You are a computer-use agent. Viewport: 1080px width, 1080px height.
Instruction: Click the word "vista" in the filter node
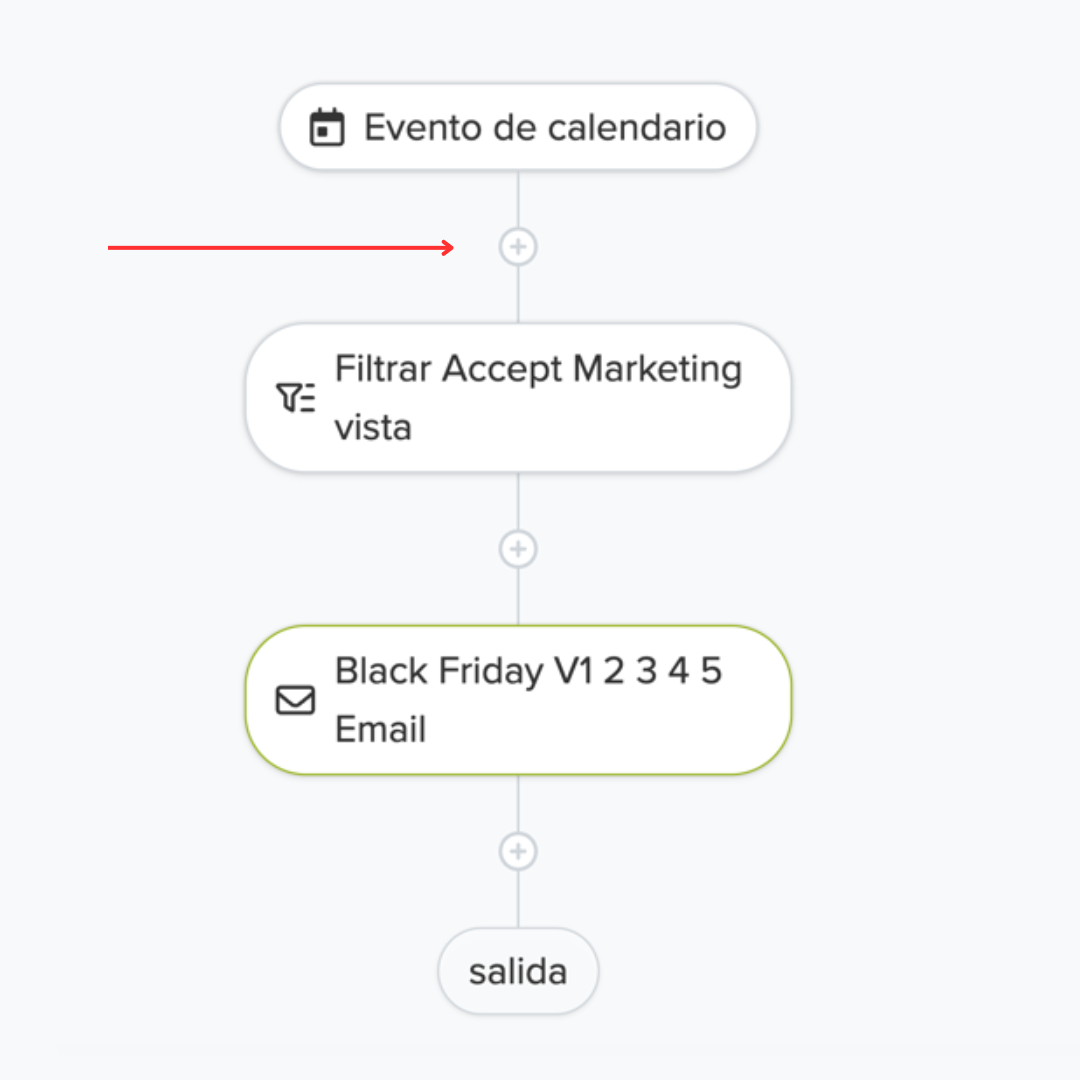click(373, 428)
